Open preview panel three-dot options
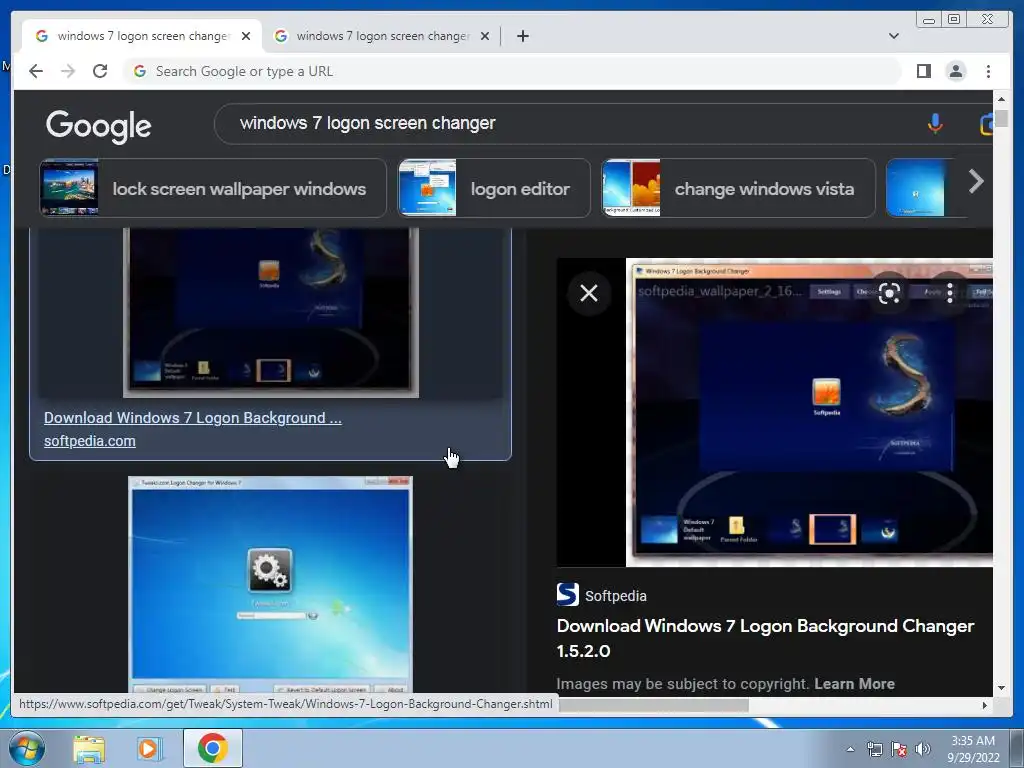 [950, 293]
